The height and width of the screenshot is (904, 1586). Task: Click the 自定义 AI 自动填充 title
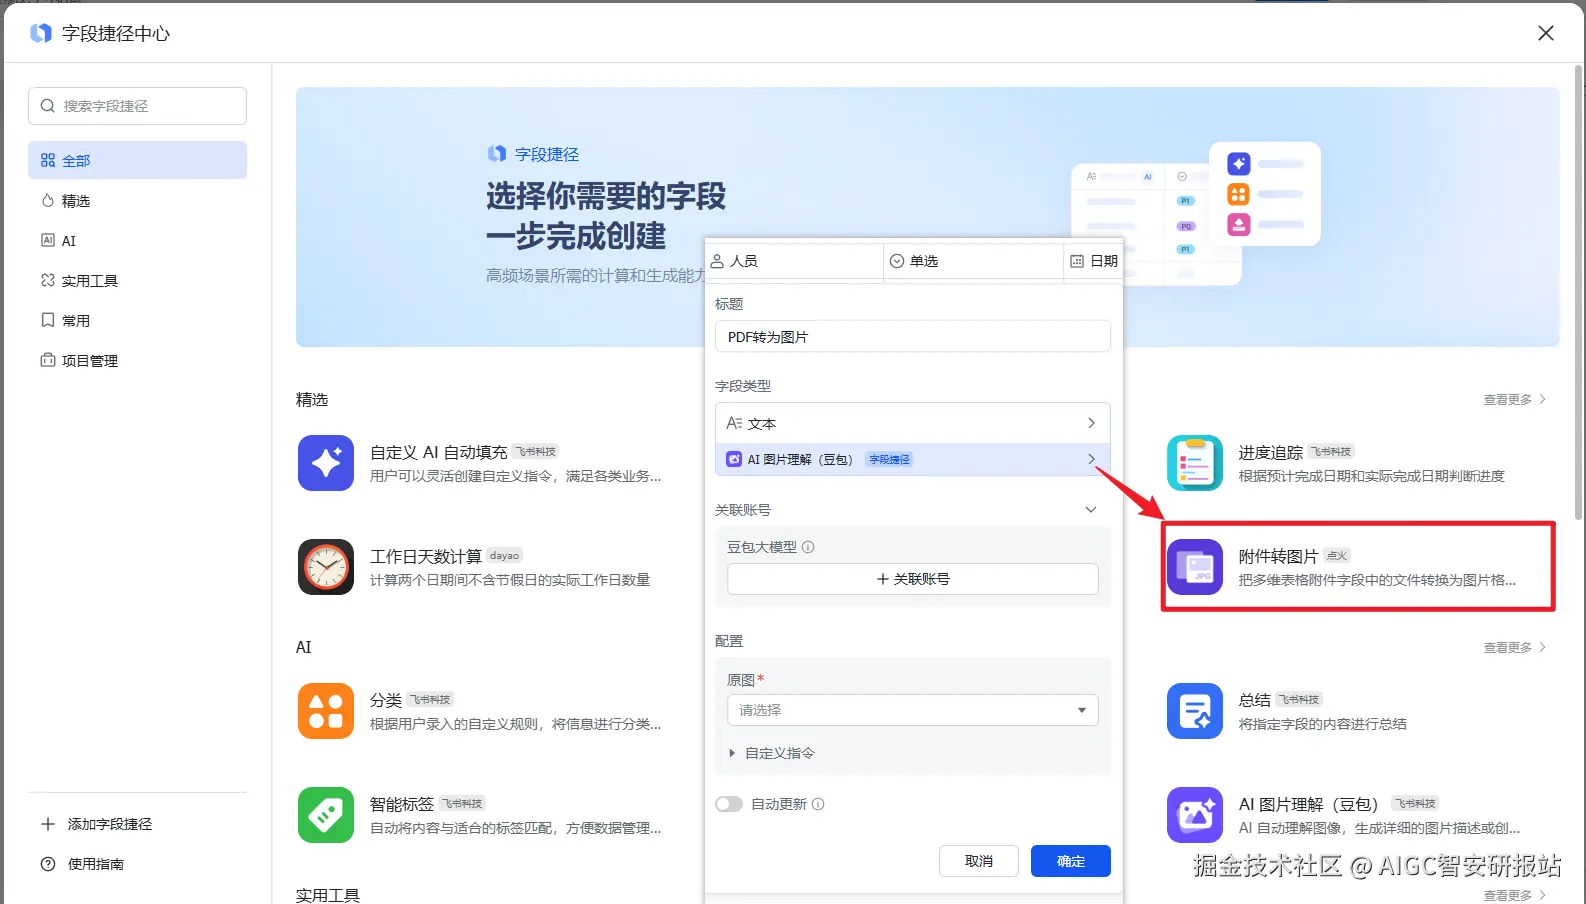click(x=439, y=452)
